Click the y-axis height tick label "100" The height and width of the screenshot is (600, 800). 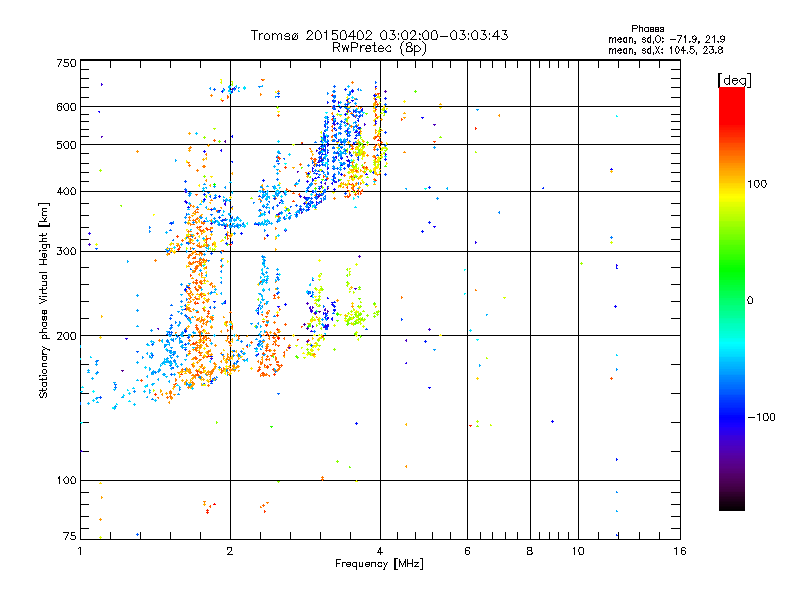tap(66, 481)
